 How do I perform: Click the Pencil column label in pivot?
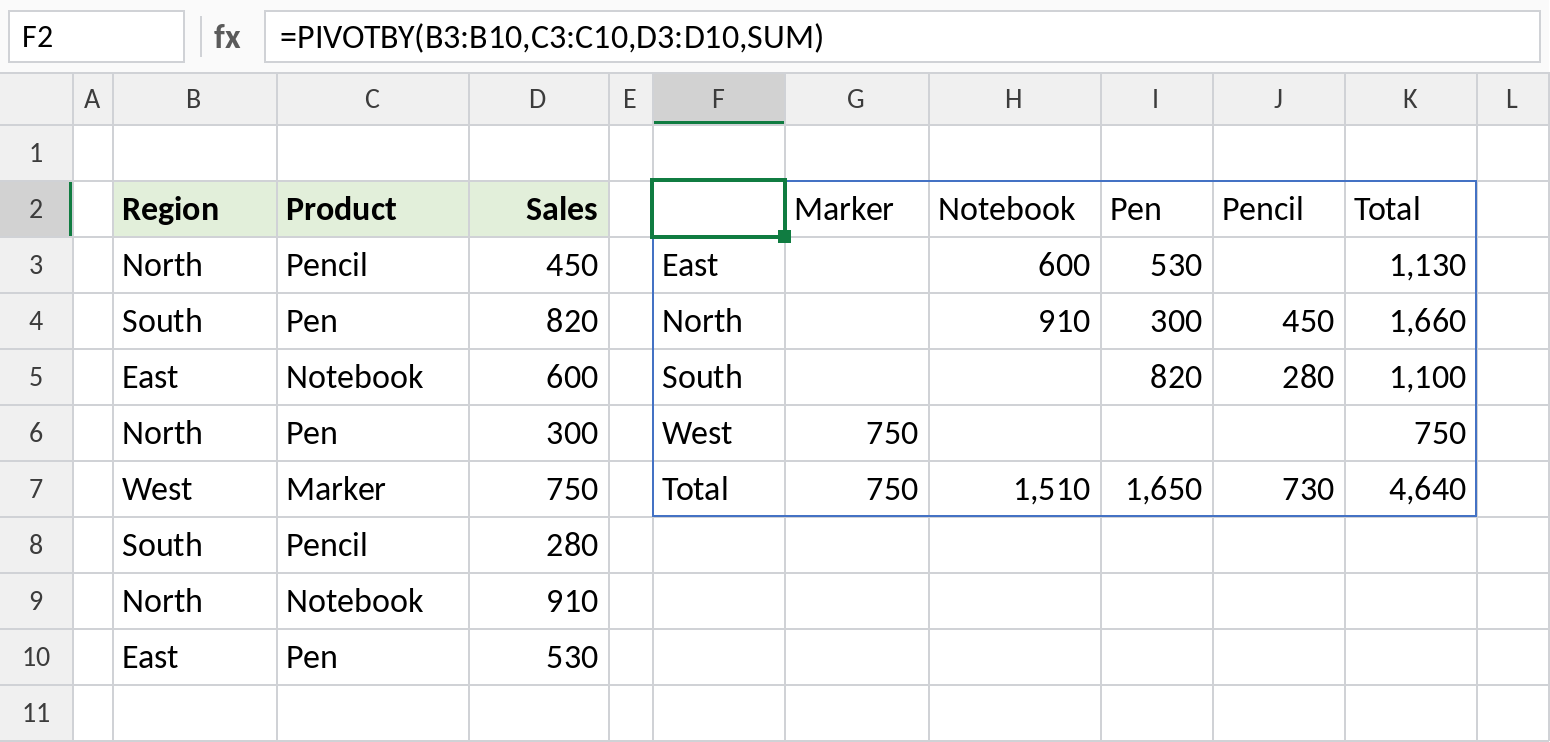pyautogui.click(x=1279, y=209)
